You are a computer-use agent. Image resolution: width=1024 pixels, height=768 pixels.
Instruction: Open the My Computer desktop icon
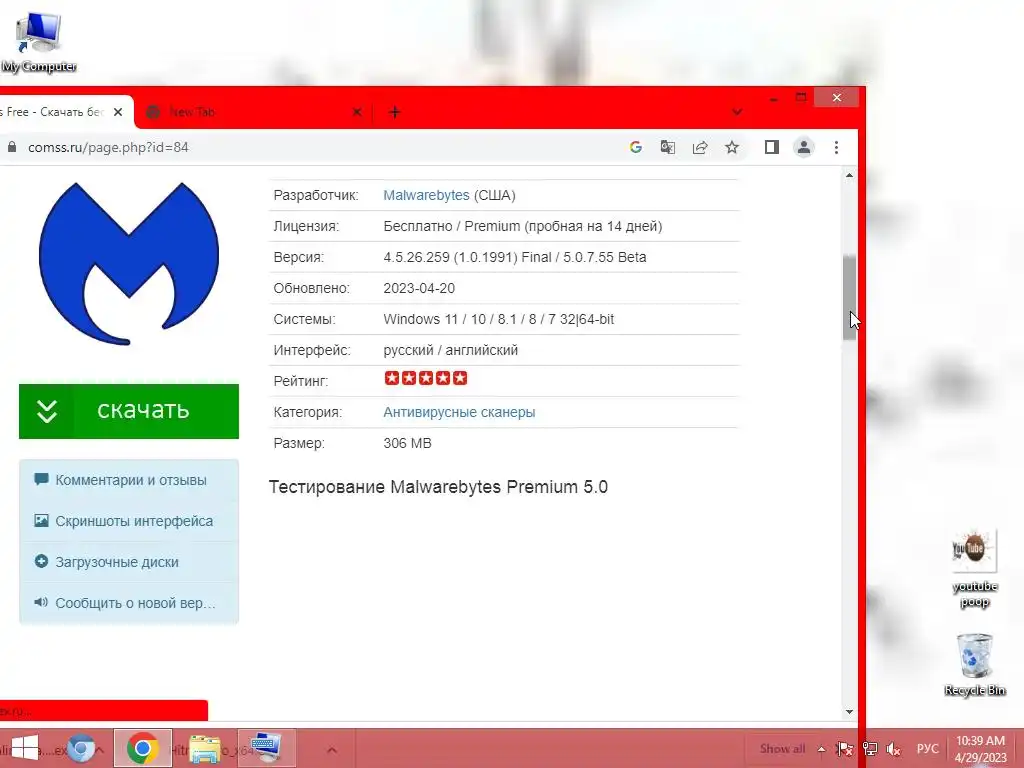(39, 42)
